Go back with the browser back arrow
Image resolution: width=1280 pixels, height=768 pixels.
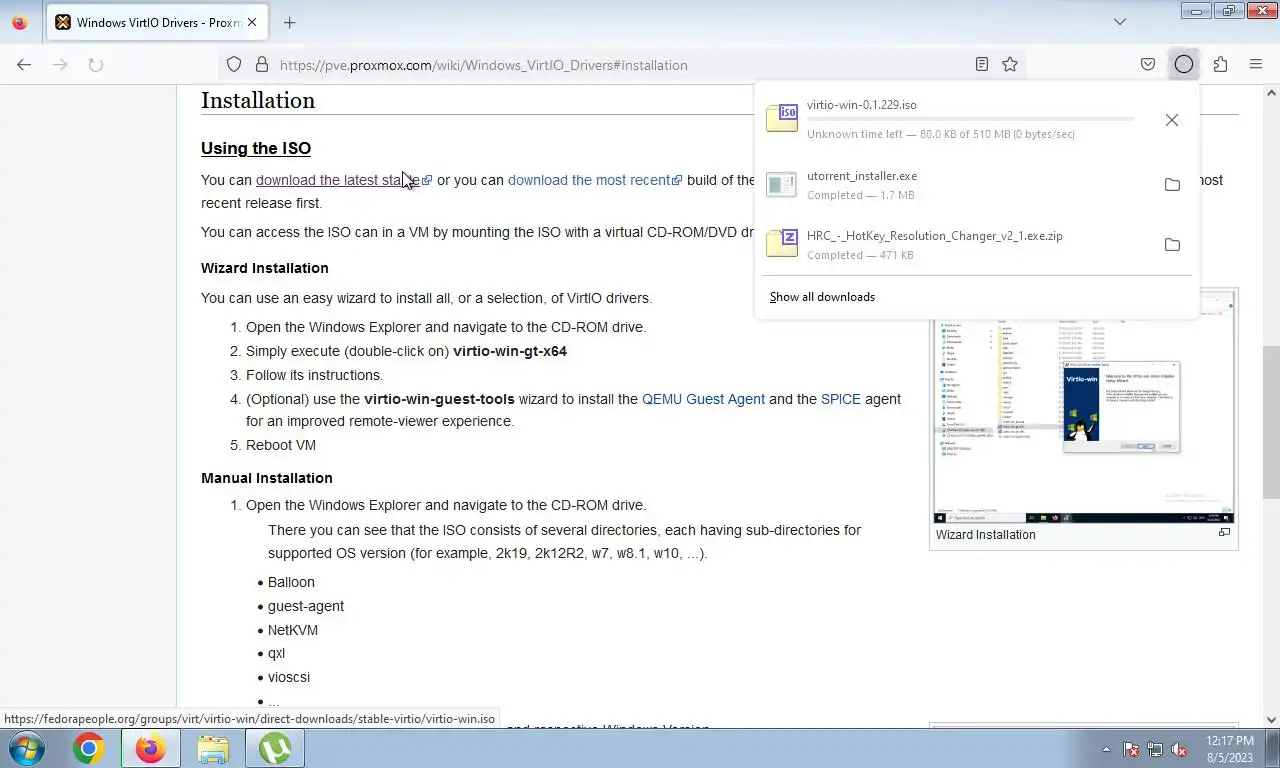coord(24,65)
